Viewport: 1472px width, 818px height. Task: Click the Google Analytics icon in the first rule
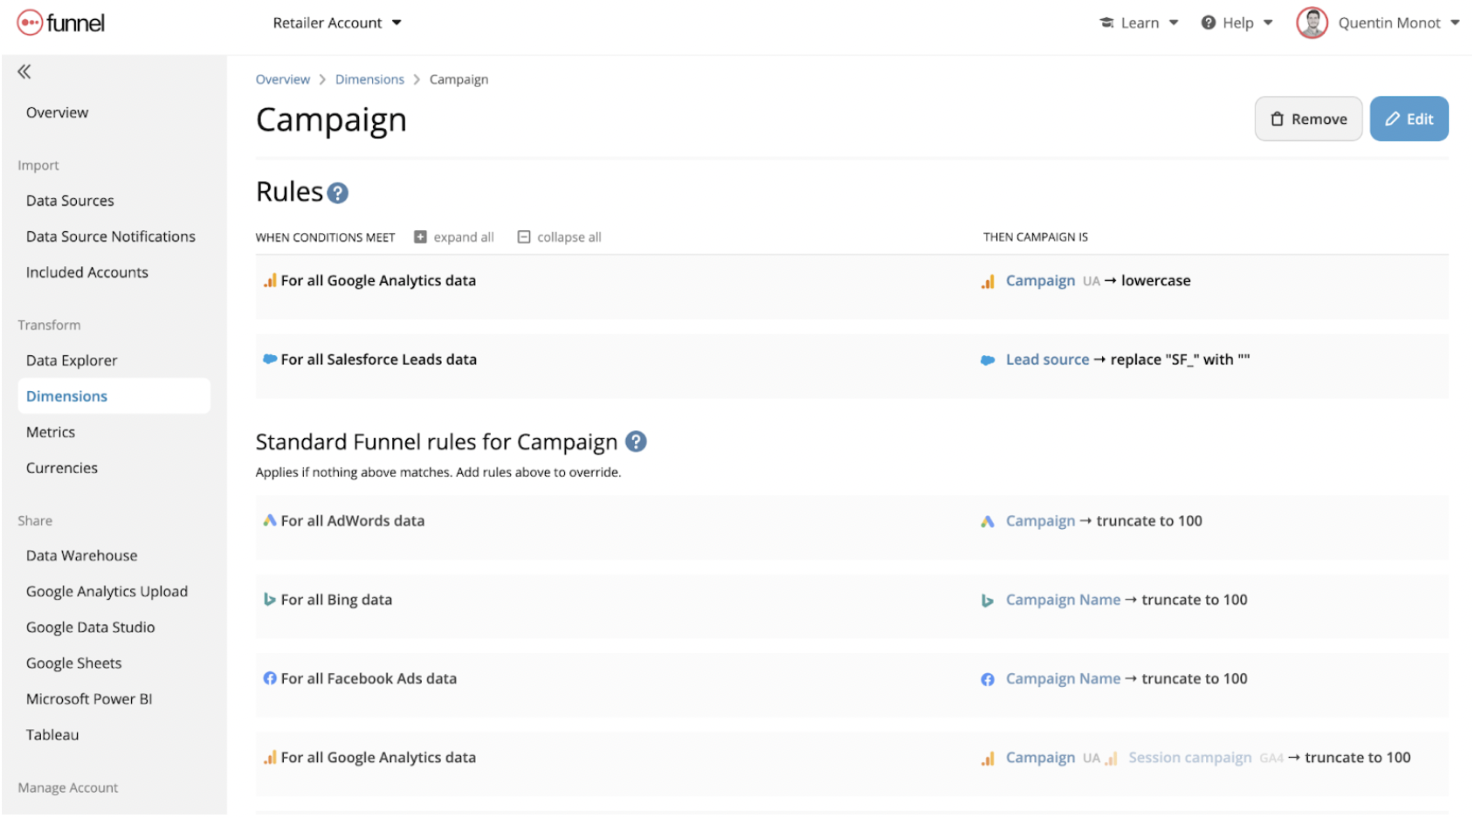(x=268, y=281)
